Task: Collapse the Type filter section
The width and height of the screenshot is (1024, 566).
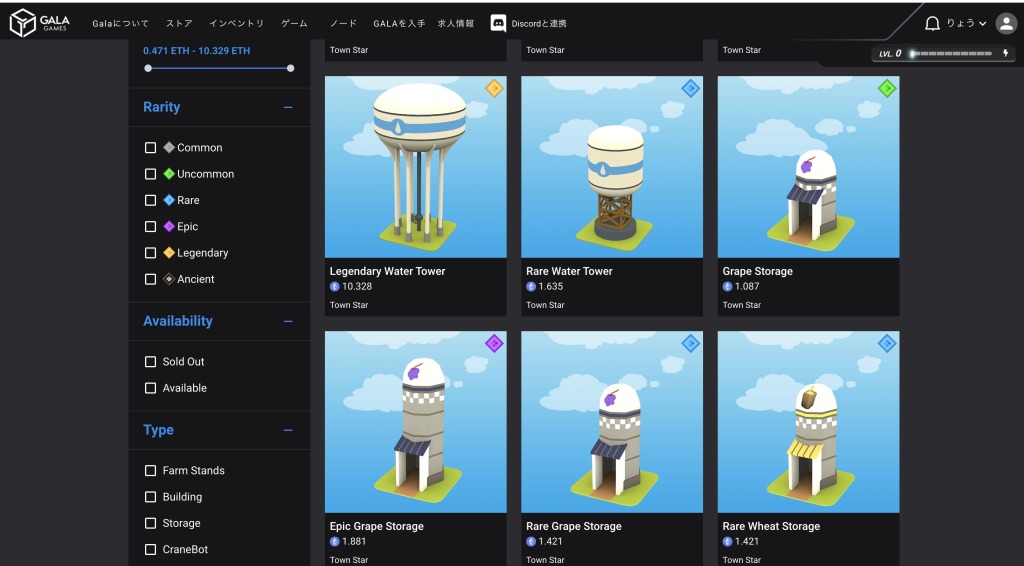Action: pyautogui.click(x=288, y=430)
